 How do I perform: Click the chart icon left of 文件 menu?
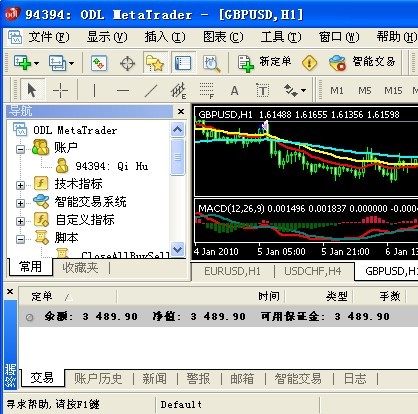point(15,37)
